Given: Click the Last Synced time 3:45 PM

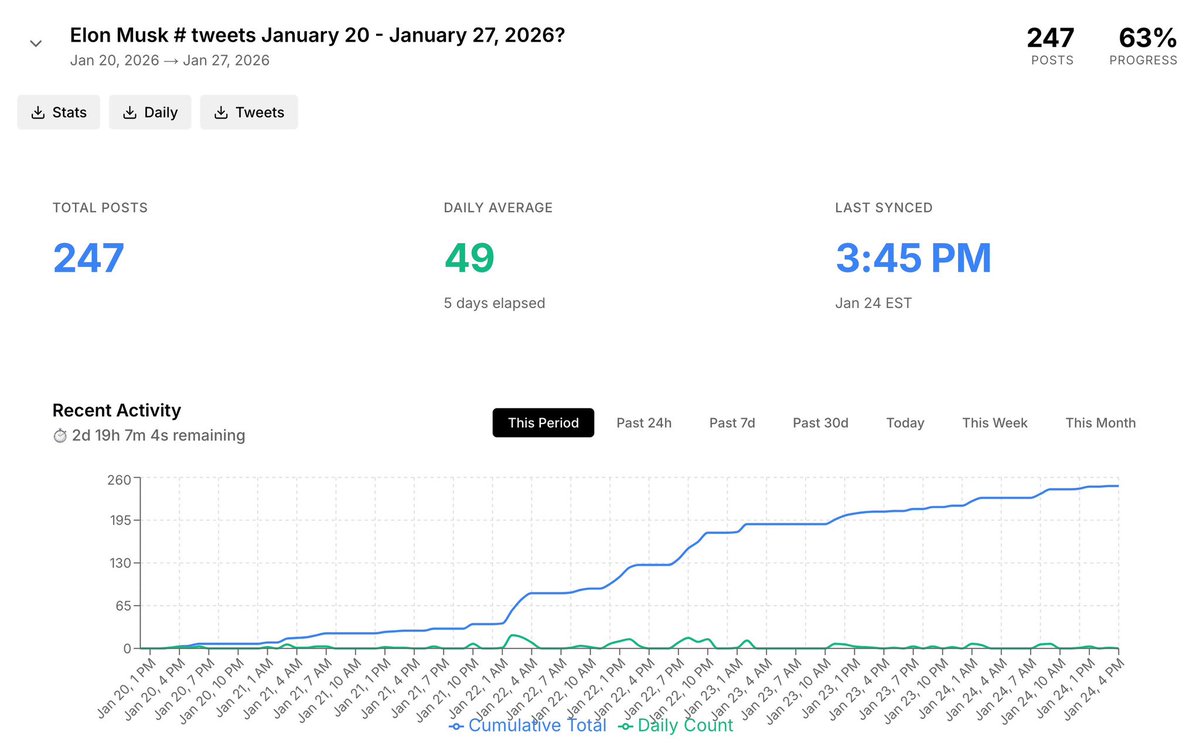Looking at the screenshot, I should click(913, 258).
